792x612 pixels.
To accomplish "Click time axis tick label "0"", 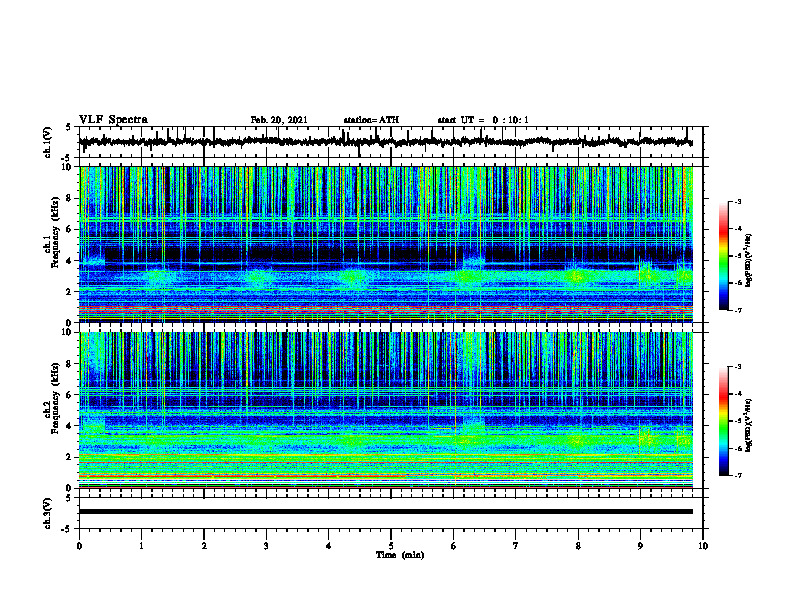I will click(79, 546).
